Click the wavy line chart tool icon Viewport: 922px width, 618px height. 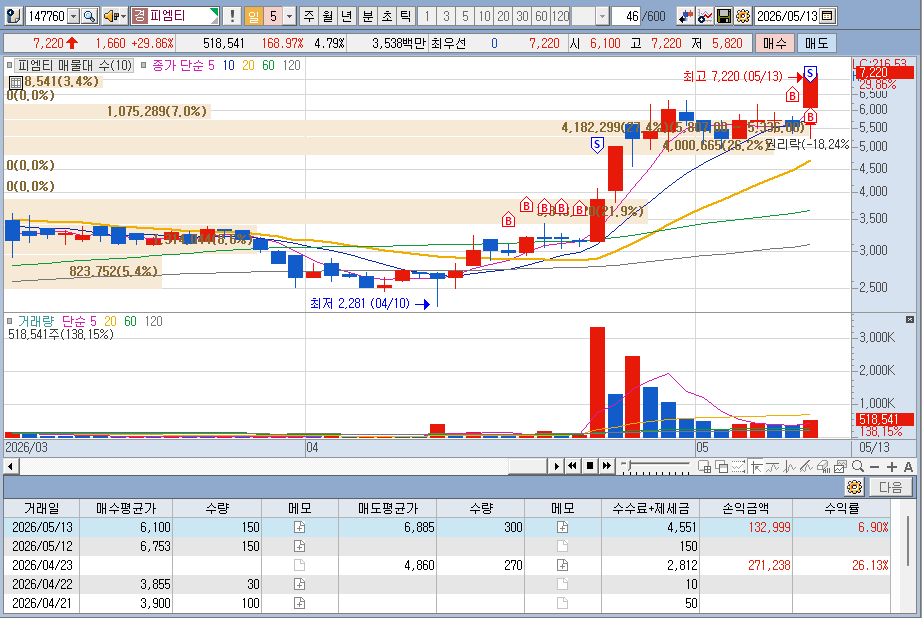point(772,466)
